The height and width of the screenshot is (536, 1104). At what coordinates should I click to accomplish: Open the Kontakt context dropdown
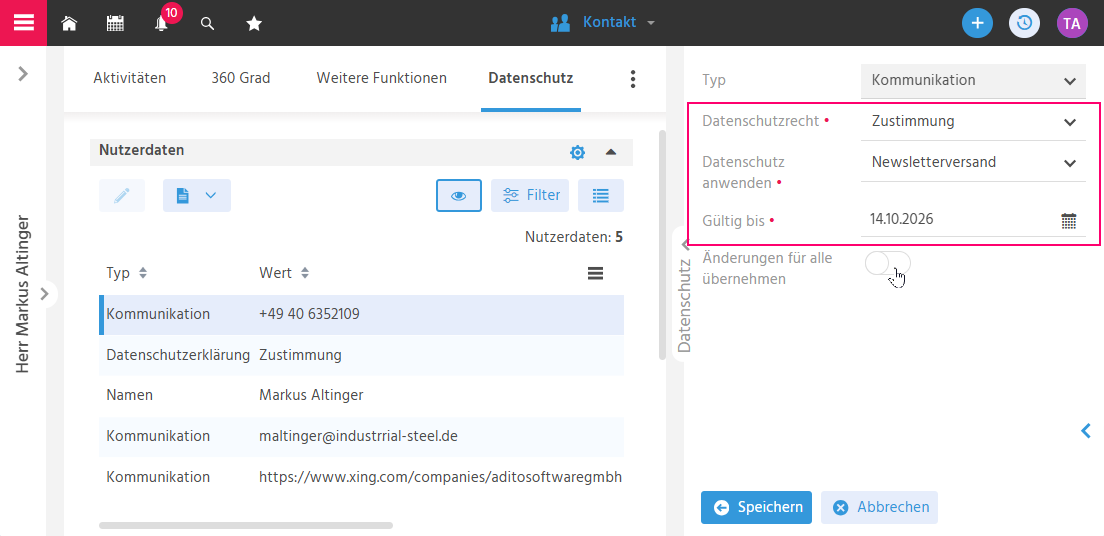[x=603, y=23]
